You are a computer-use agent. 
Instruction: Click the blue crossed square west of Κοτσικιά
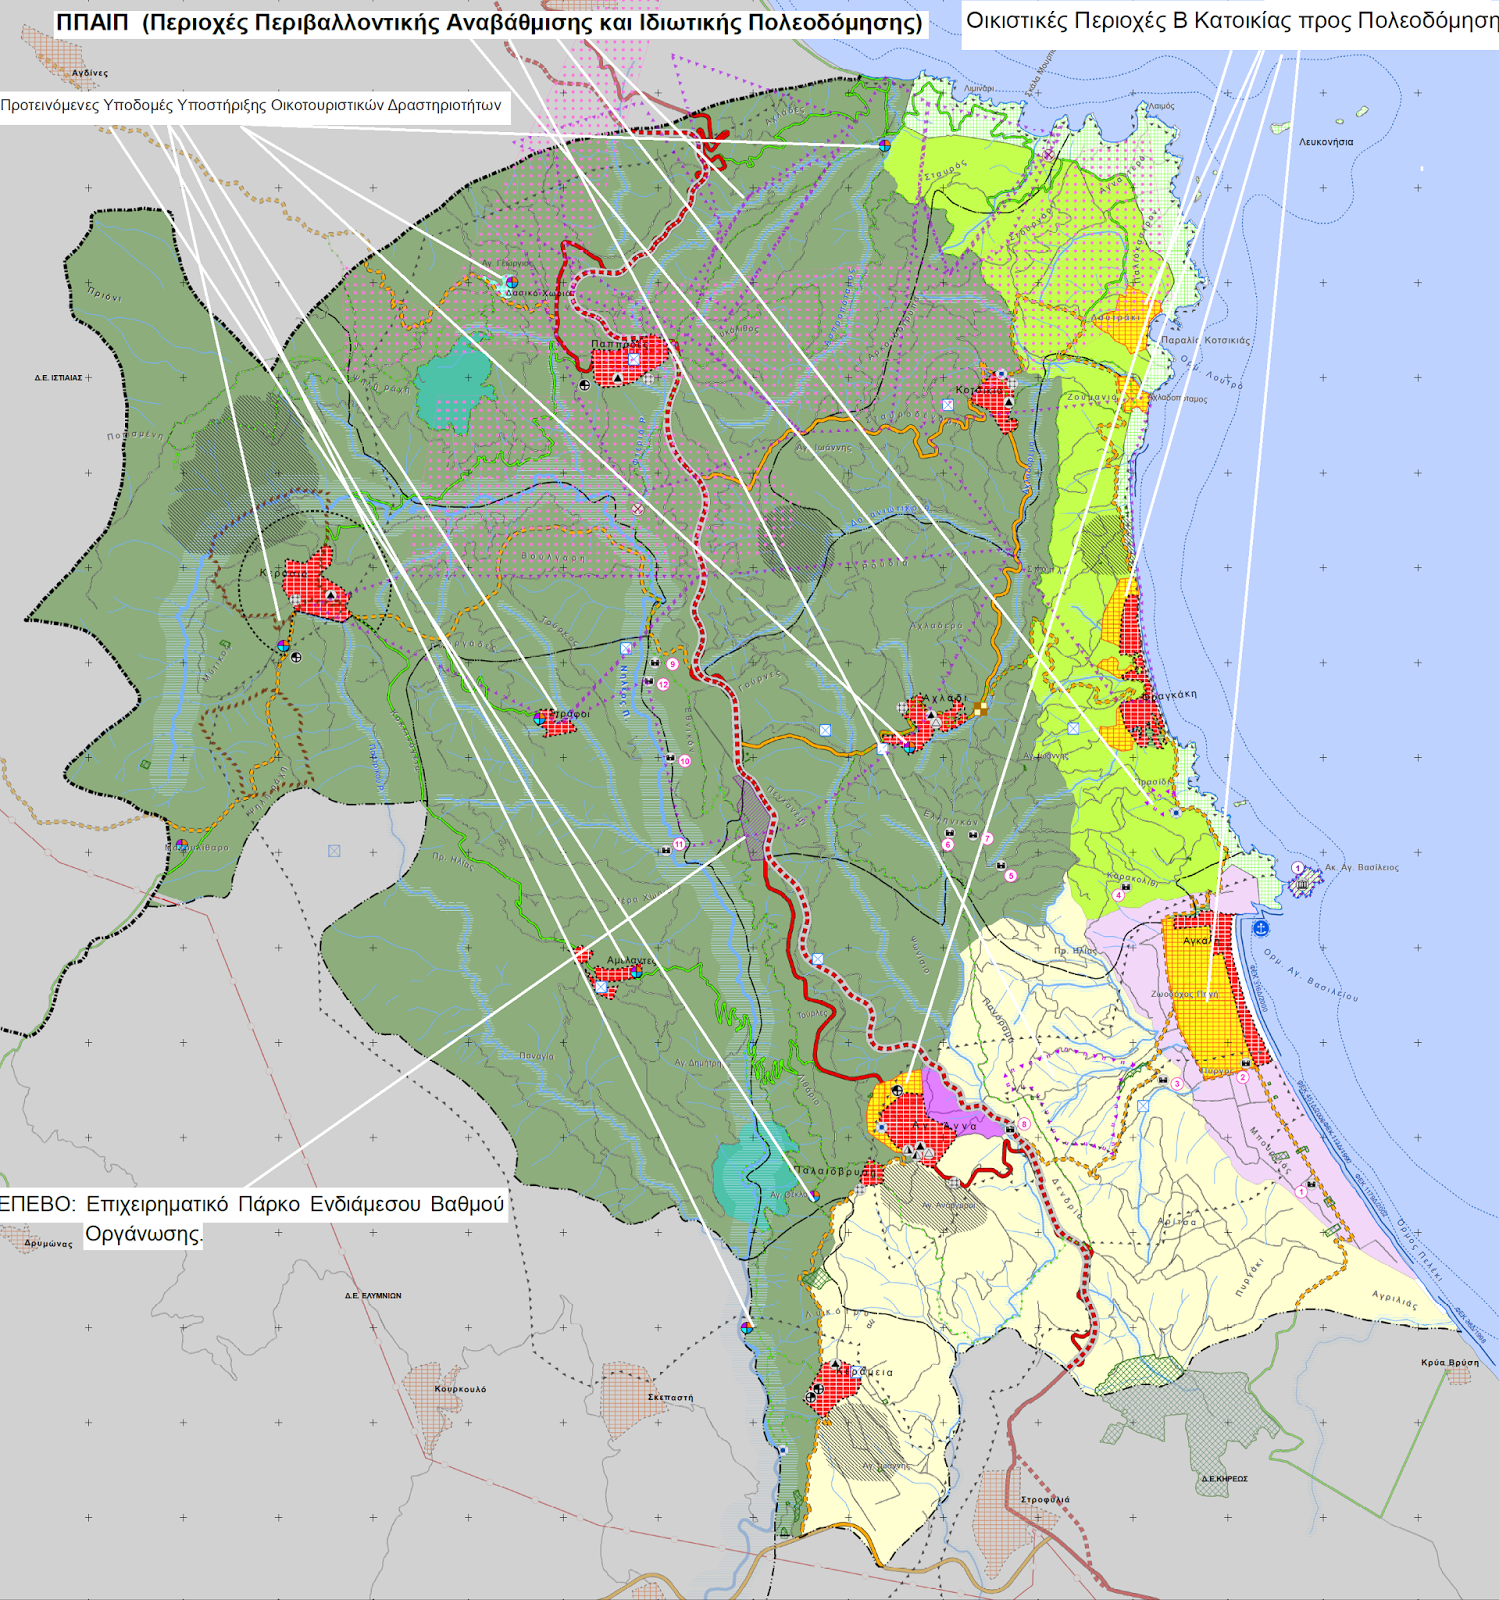click(948, 405)
